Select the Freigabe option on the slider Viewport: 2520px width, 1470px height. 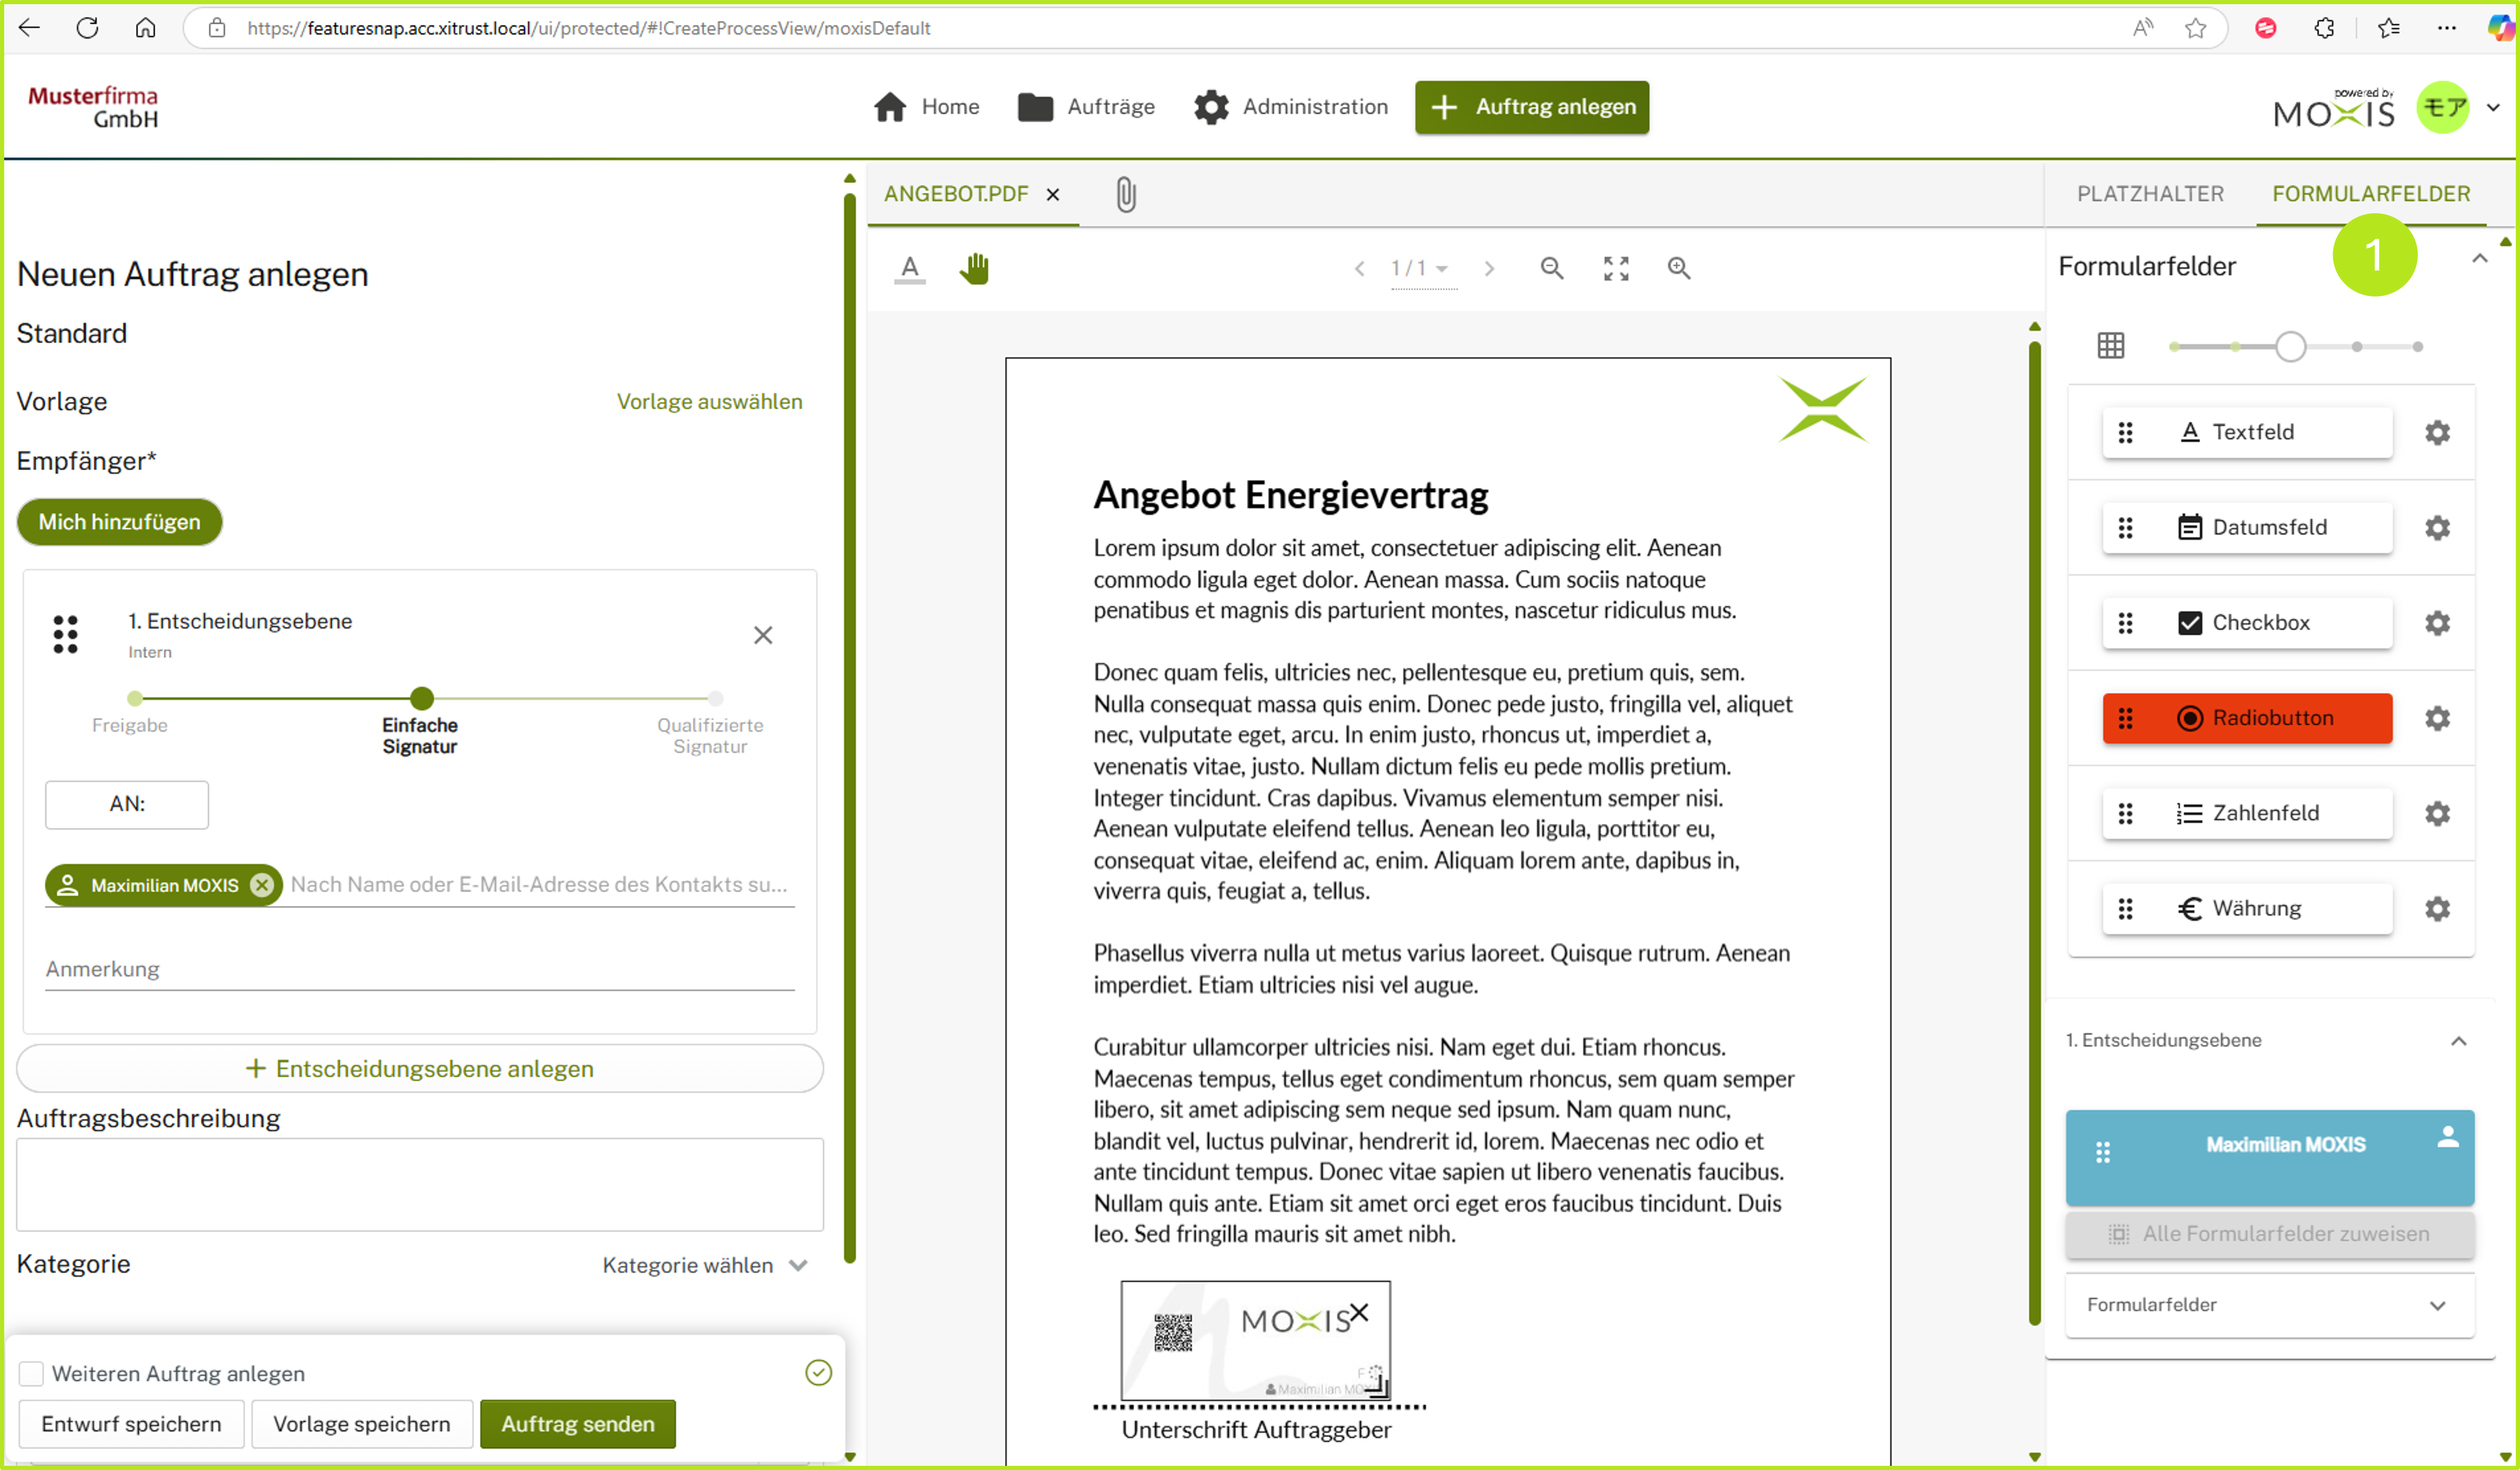135,699
